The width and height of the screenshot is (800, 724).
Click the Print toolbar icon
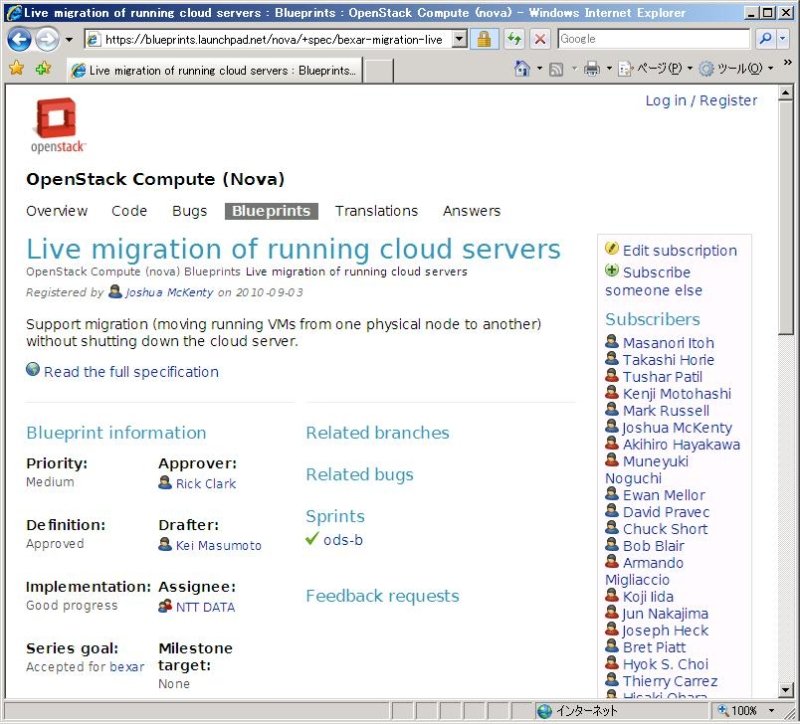592,68
